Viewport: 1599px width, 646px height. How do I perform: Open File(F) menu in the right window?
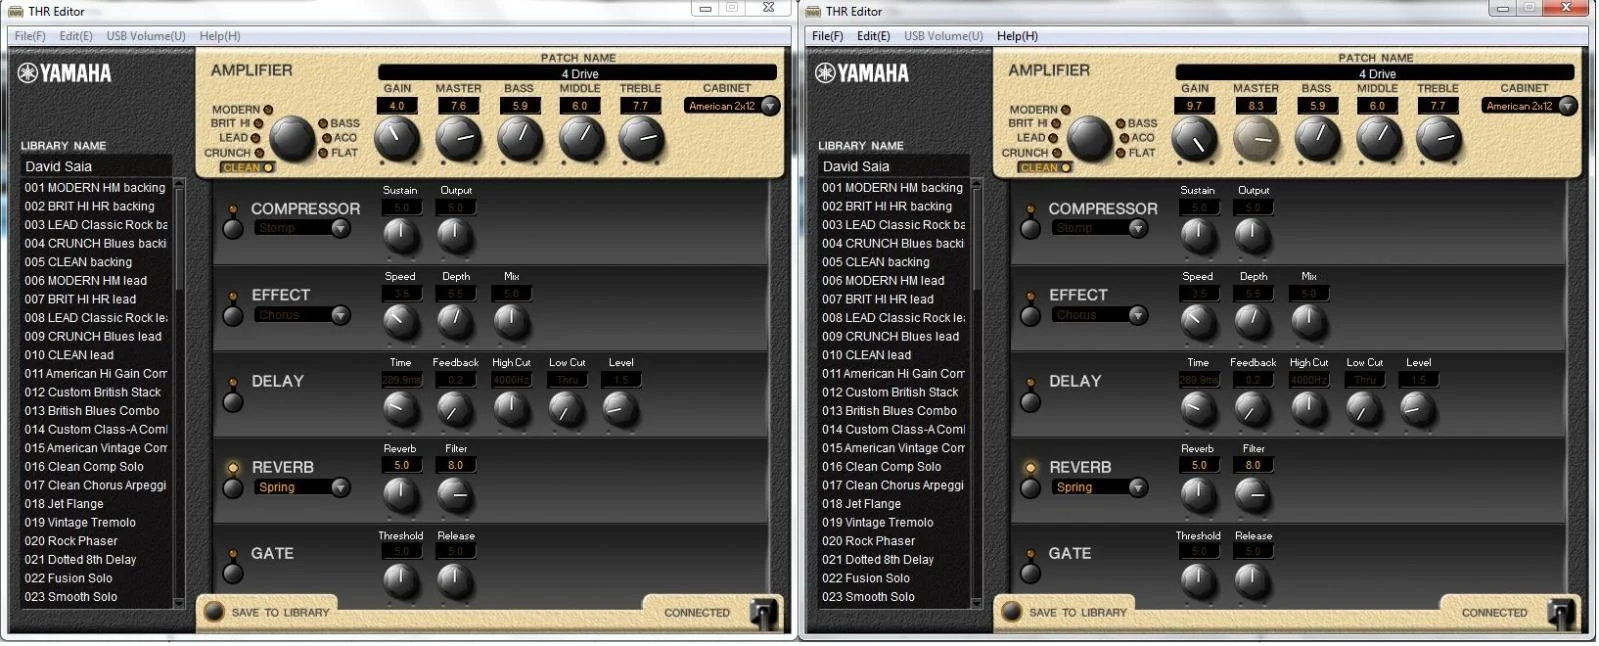click(828, 36)
